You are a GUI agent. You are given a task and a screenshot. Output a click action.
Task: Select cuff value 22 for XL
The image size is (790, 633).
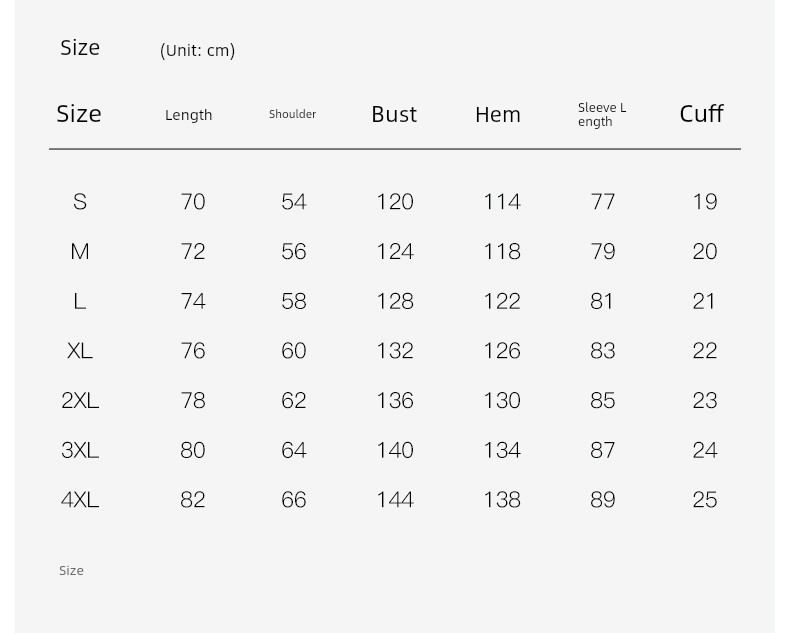coord(704,351)
